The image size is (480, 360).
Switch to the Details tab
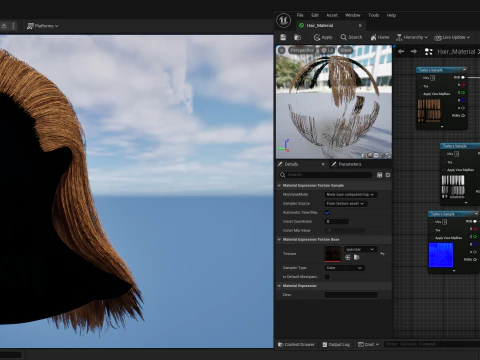pos(291,164)
